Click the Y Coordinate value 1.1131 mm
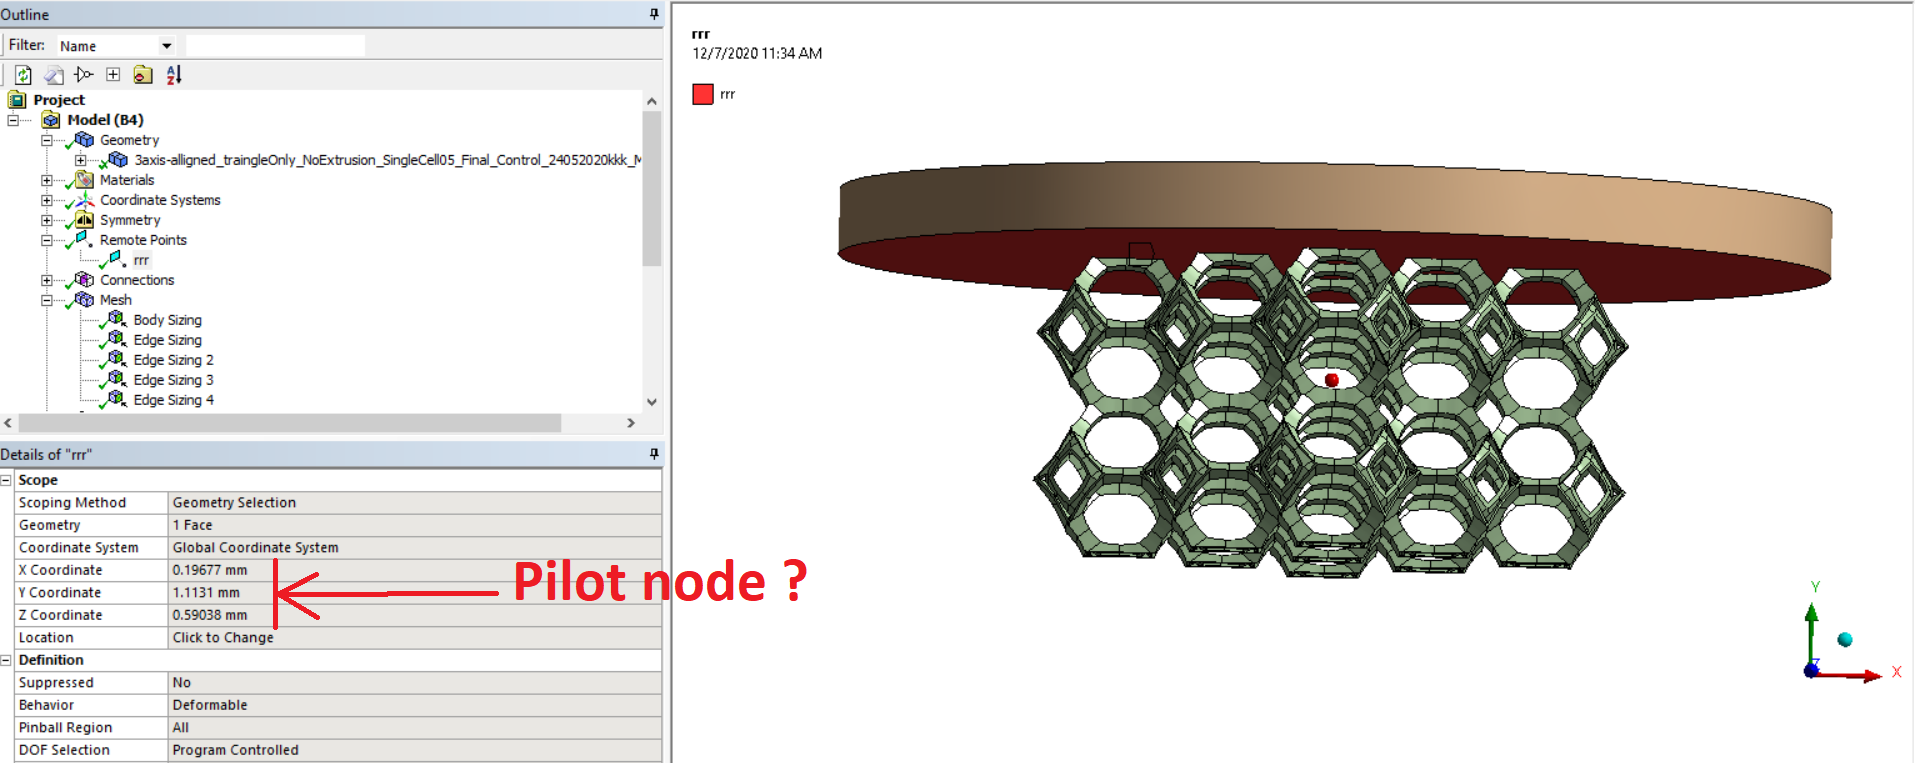Screen dimensions: 1915x763 pos(415,593)
